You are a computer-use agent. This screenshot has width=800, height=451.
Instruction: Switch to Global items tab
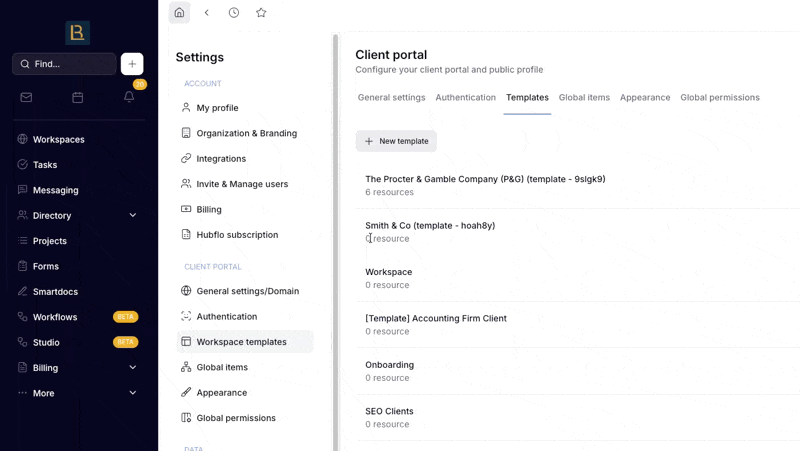(584, 97)
